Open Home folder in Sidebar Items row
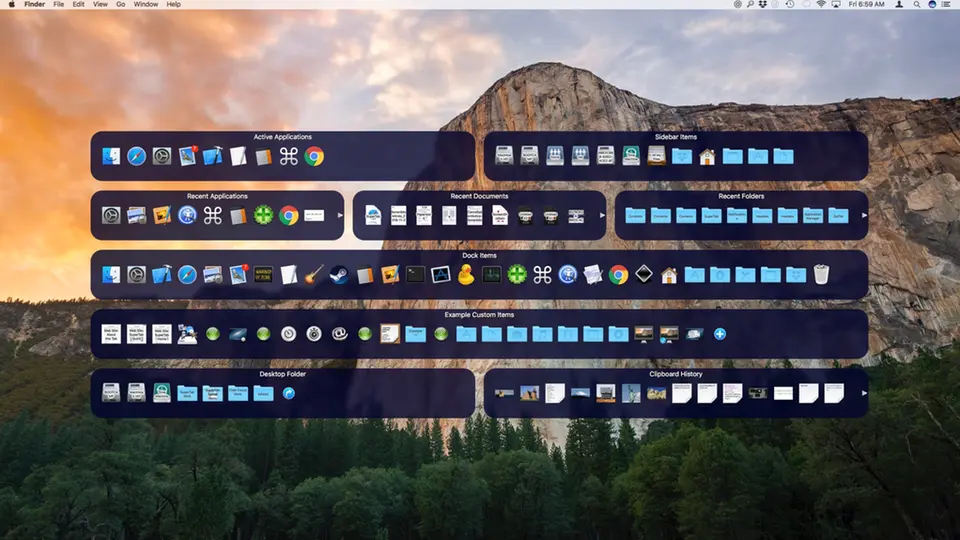960x540 pixels. point(707,156)
